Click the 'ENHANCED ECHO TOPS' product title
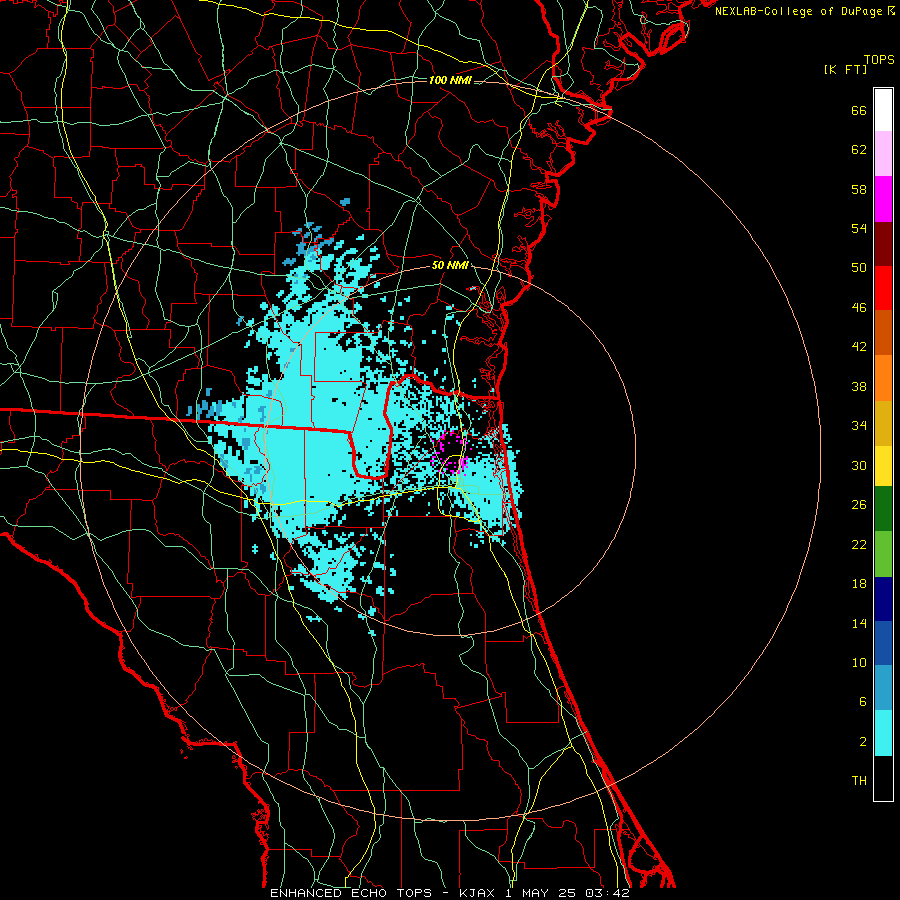 click(351, 893)
